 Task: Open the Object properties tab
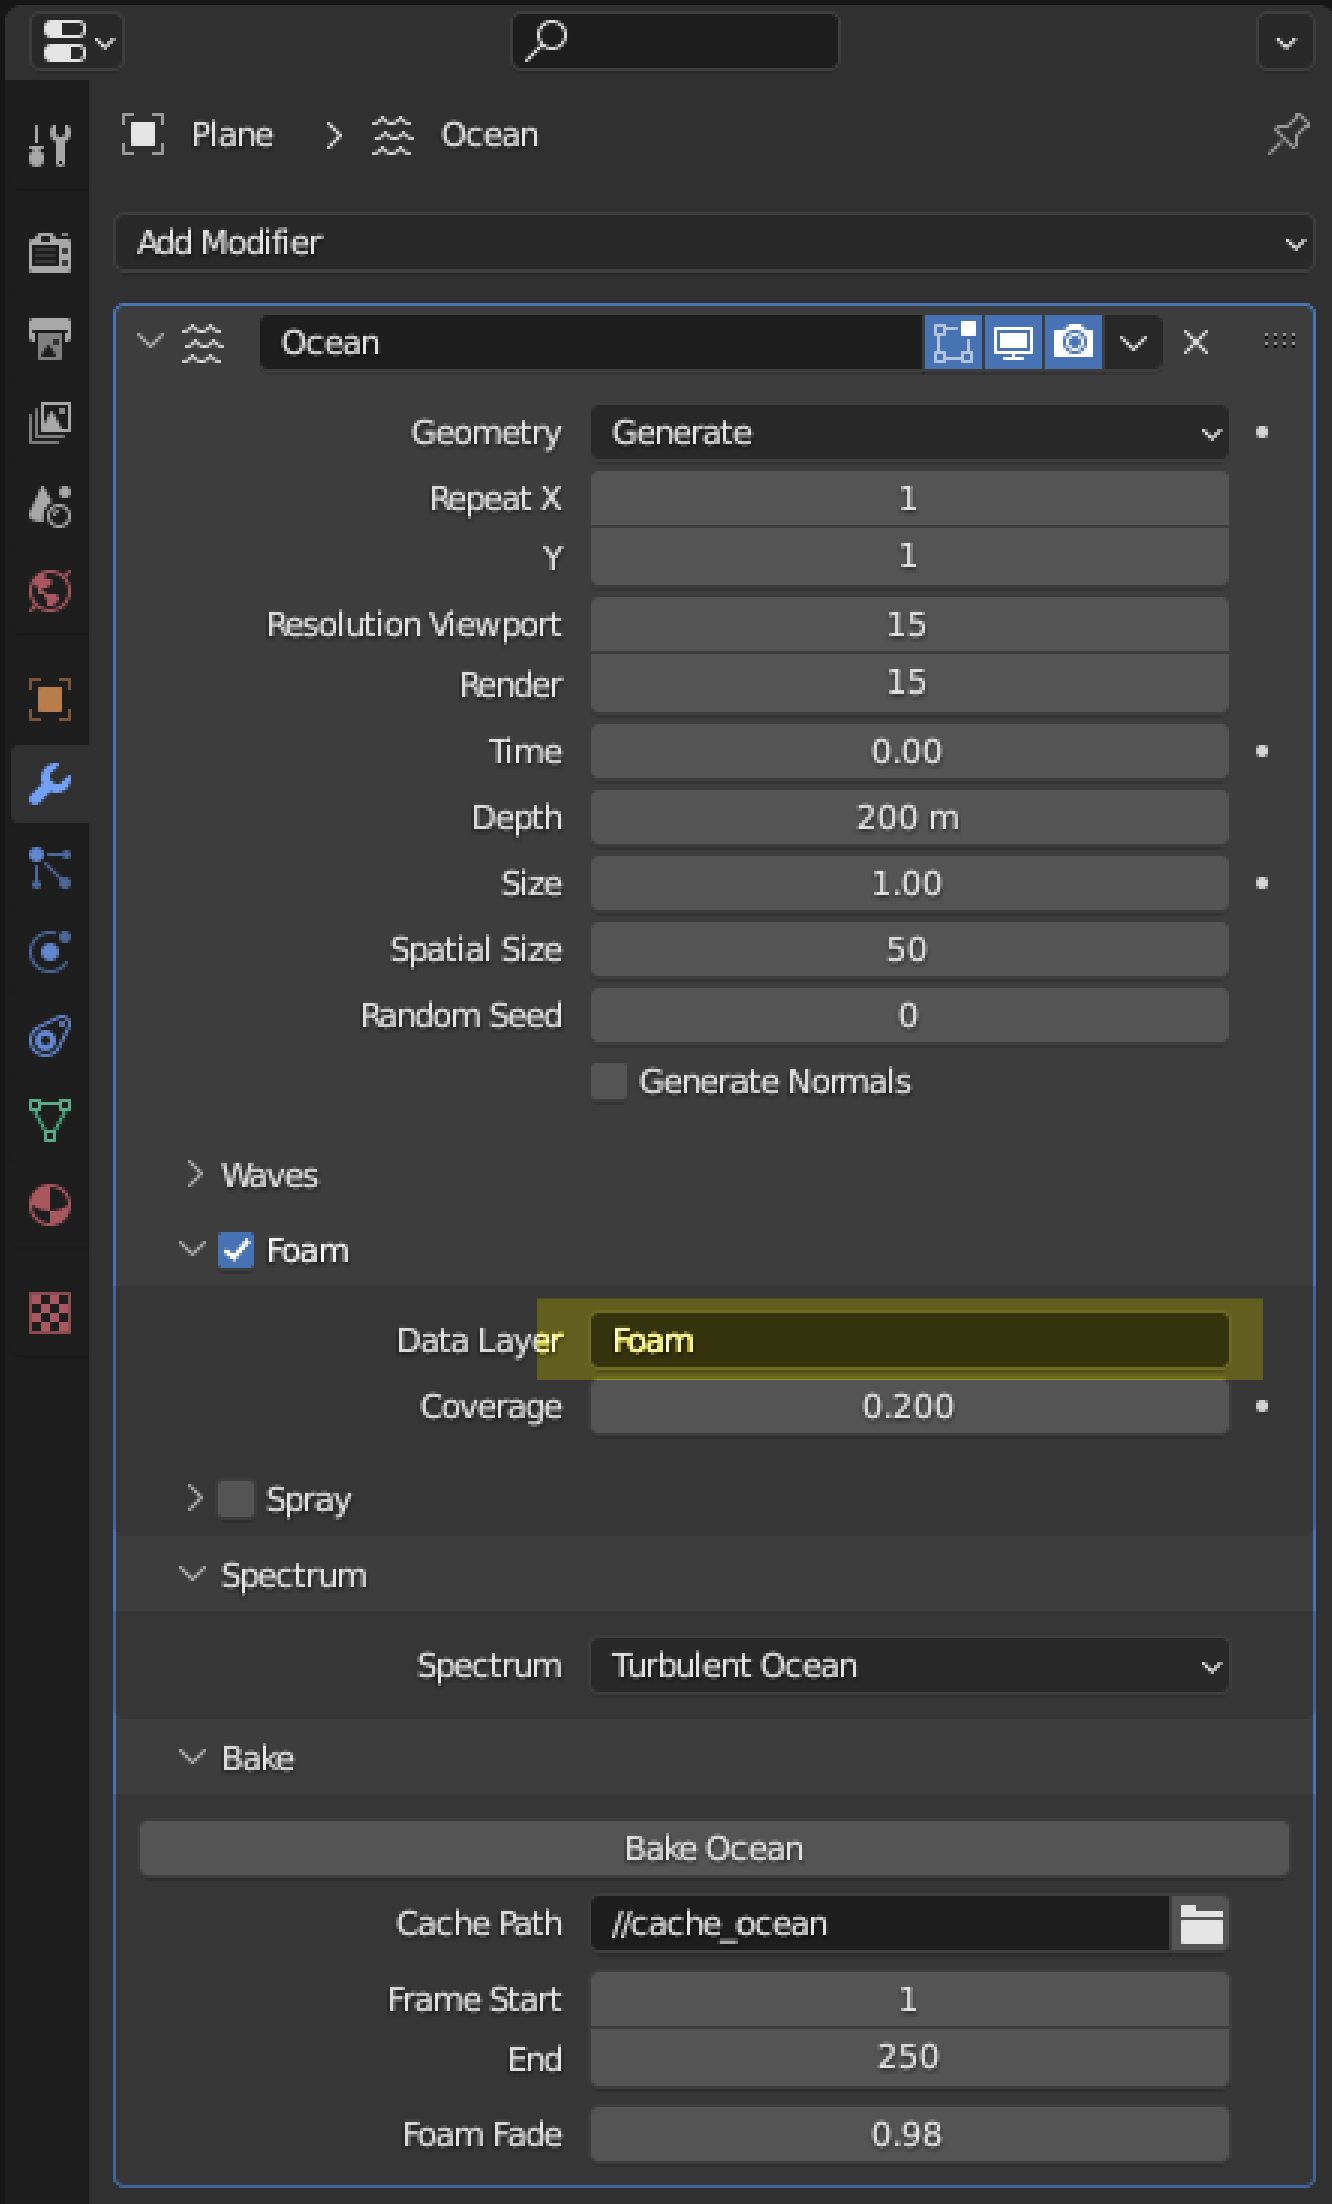(49, 699)
